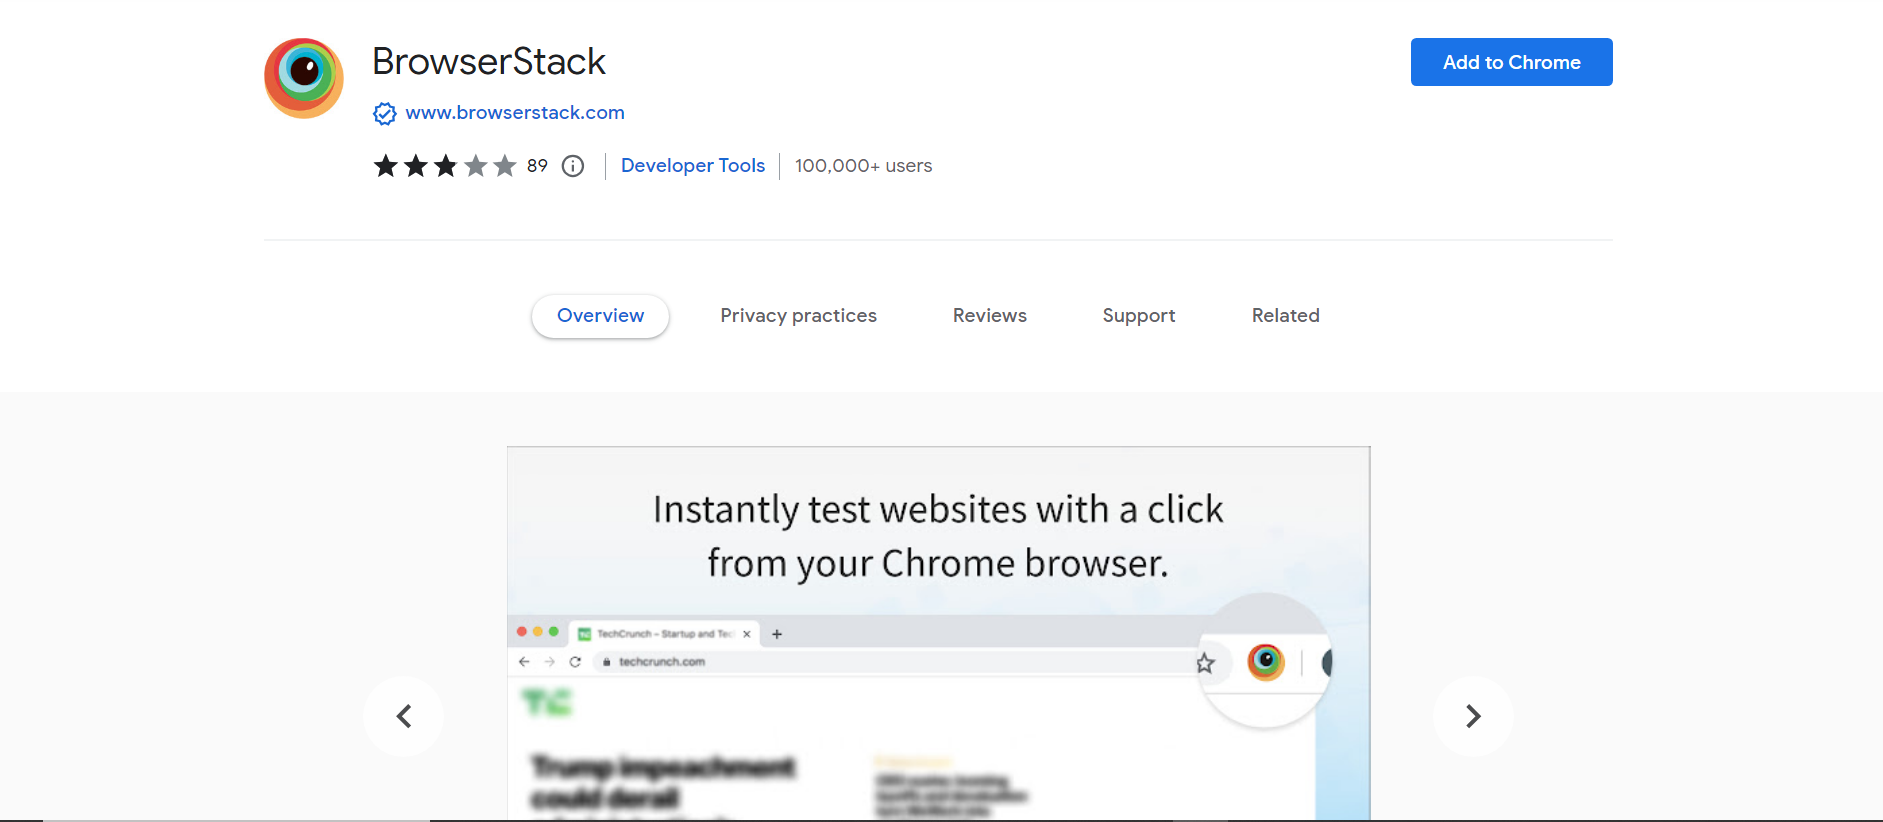
Task: Click the 89 ratings count
Action: [538, 166]
